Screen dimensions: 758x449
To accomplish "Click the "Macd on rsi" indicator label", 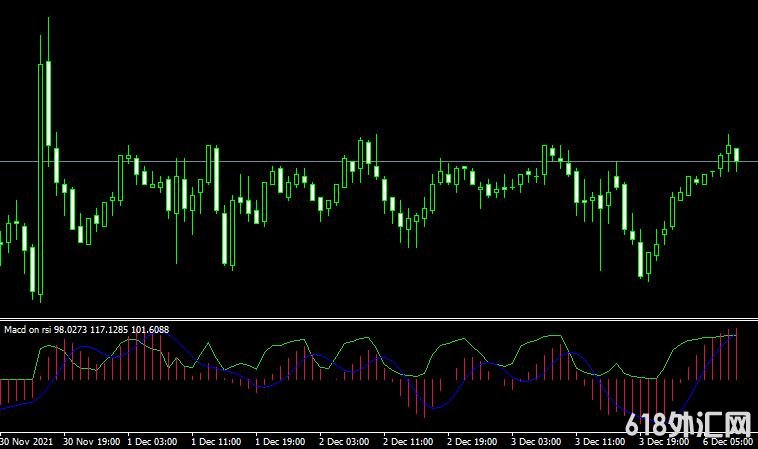I will click(x=87, y=330).
